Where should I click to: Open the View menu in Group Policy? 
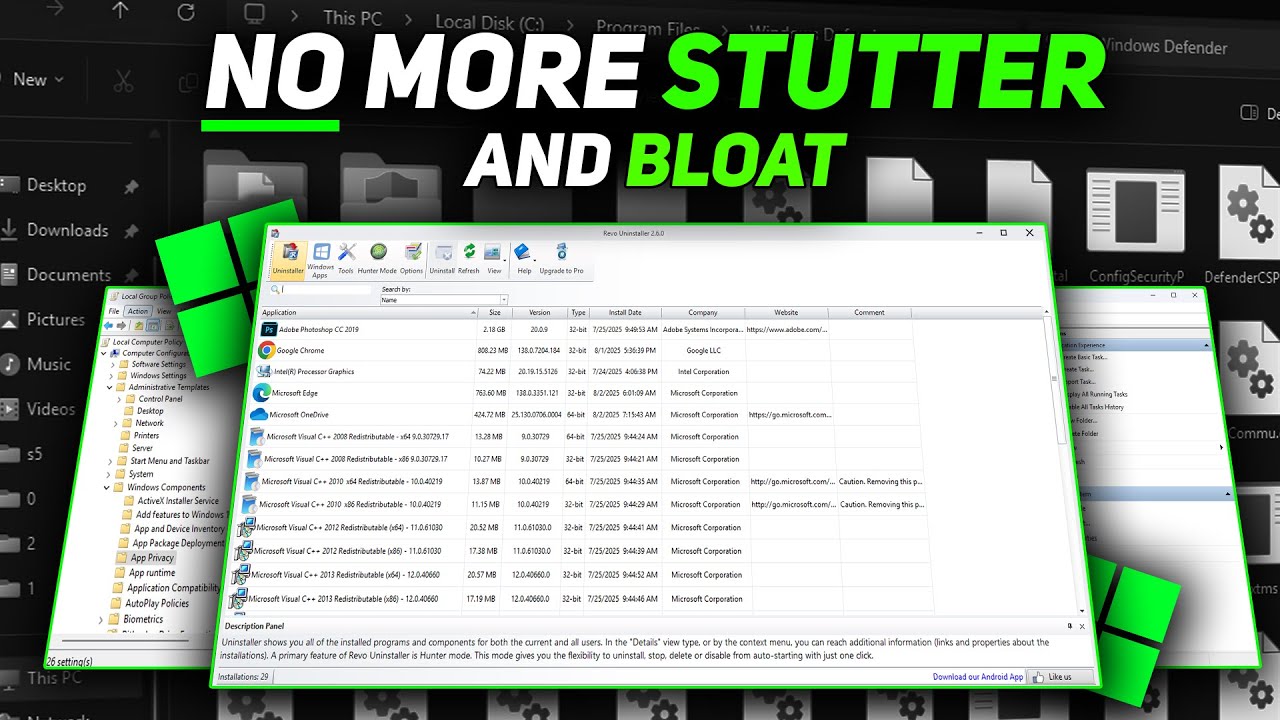163,311
